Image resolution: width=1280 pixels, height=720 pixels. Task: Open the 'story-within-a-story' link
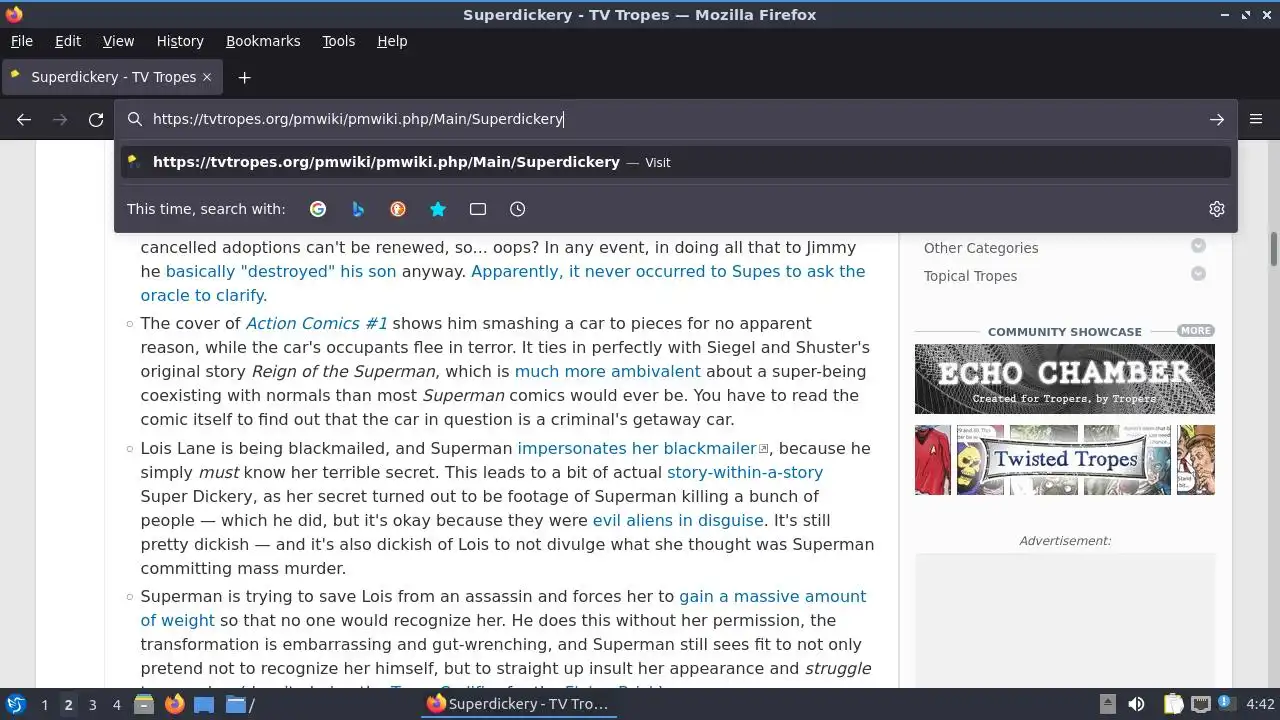pos(745,472)
